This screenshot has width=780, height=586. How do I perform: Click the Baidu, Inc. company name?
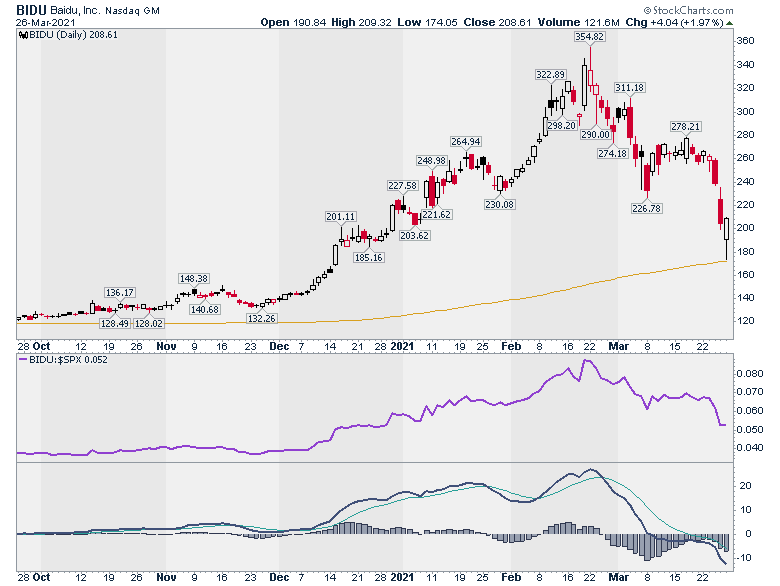[75, 10]
